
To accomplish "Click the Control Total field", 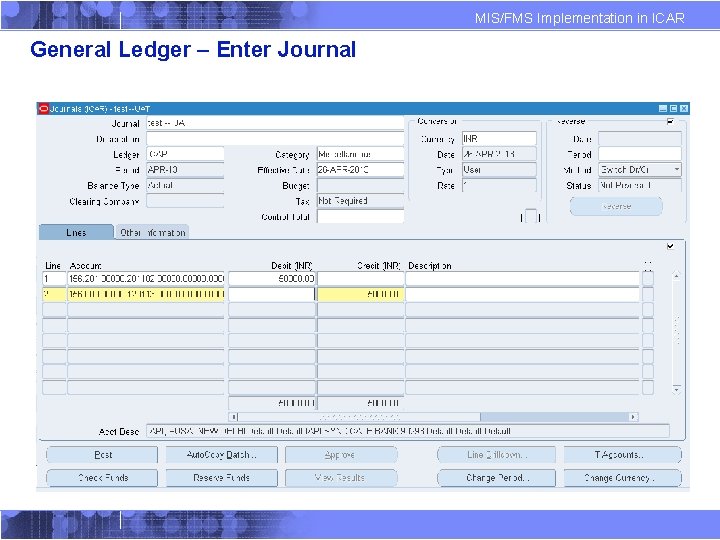I will pyautogui.click(x=360, y=217).
